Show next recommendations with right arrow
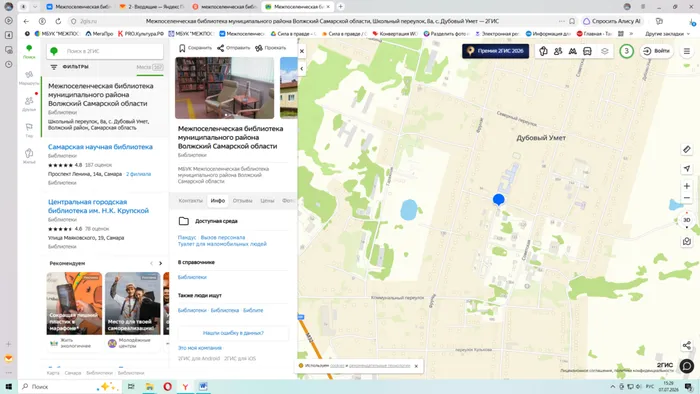 pyautogui.click(x=161, y=263)
